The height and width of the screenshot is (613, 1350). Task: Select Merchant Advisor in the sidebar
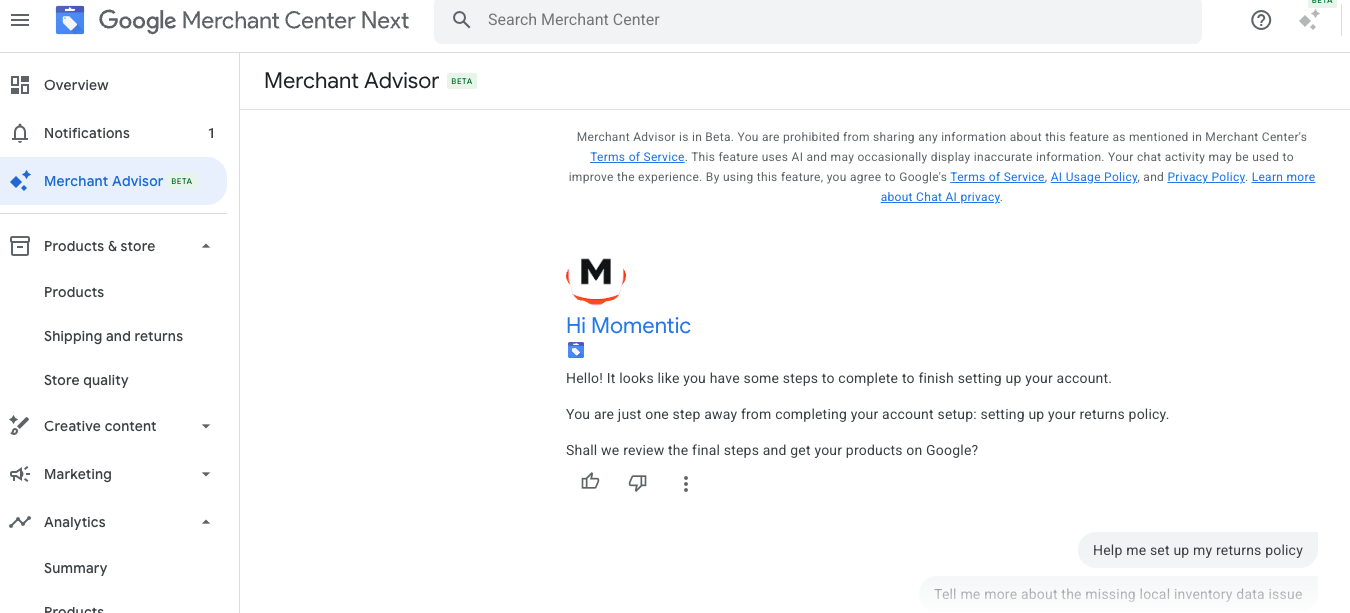point(114,181)
